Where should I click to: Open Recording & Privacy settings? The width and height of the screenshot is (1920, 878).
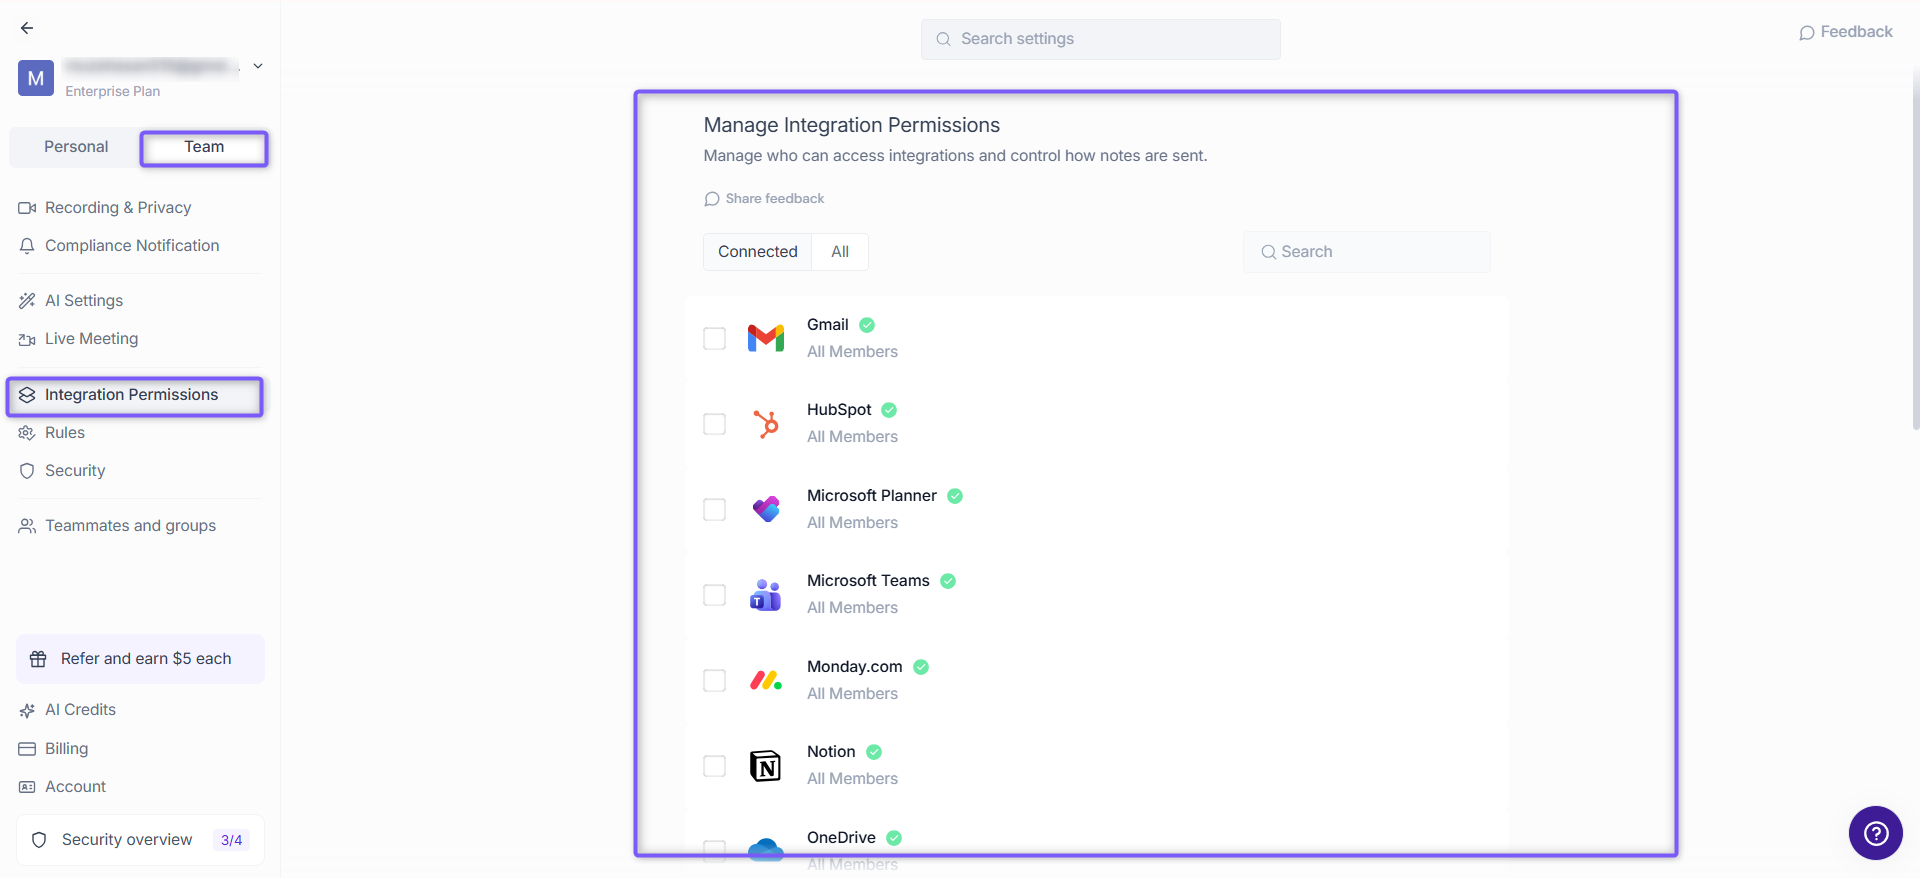118,207
